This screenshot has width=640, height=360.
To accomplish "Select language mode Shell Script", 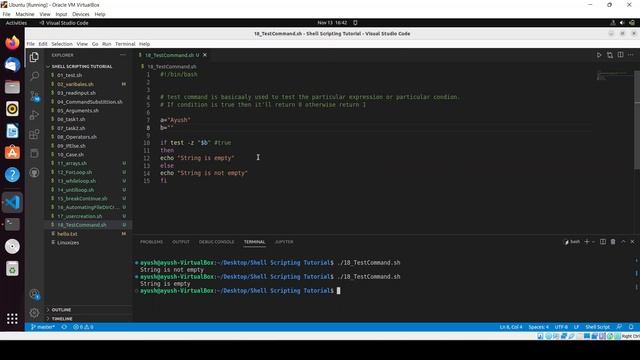I will tap(597, 327).
